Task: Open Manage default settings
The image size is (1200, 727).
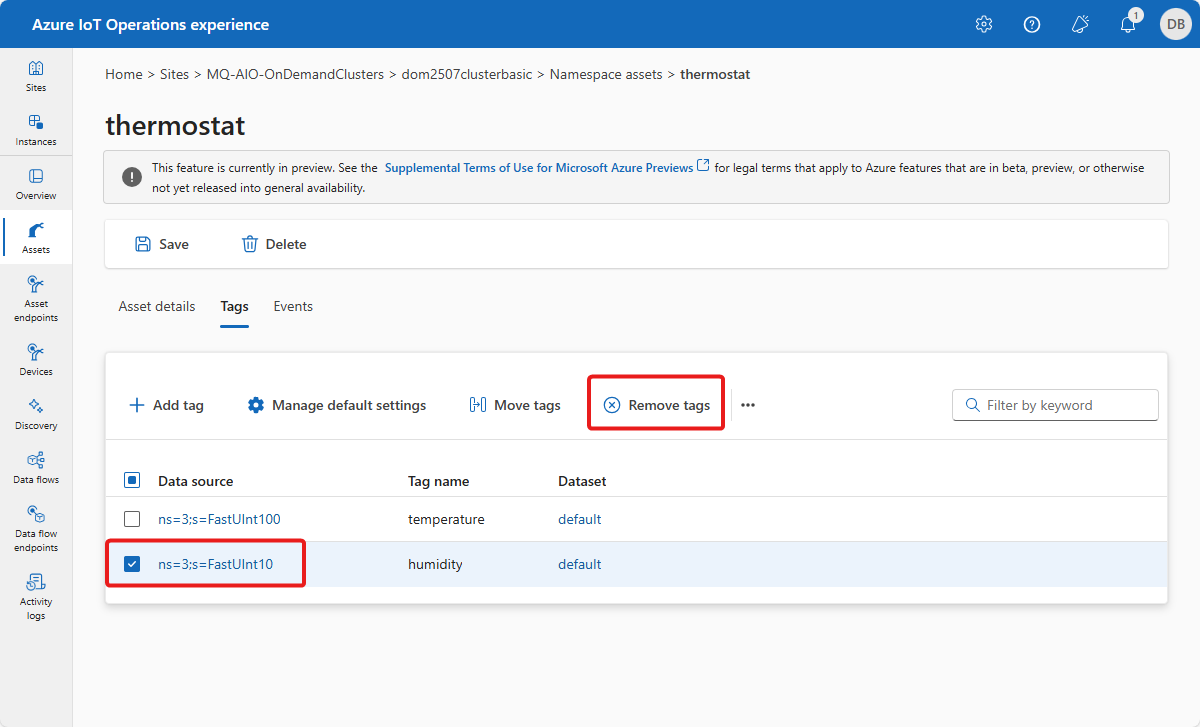Action: pos(337,405)
